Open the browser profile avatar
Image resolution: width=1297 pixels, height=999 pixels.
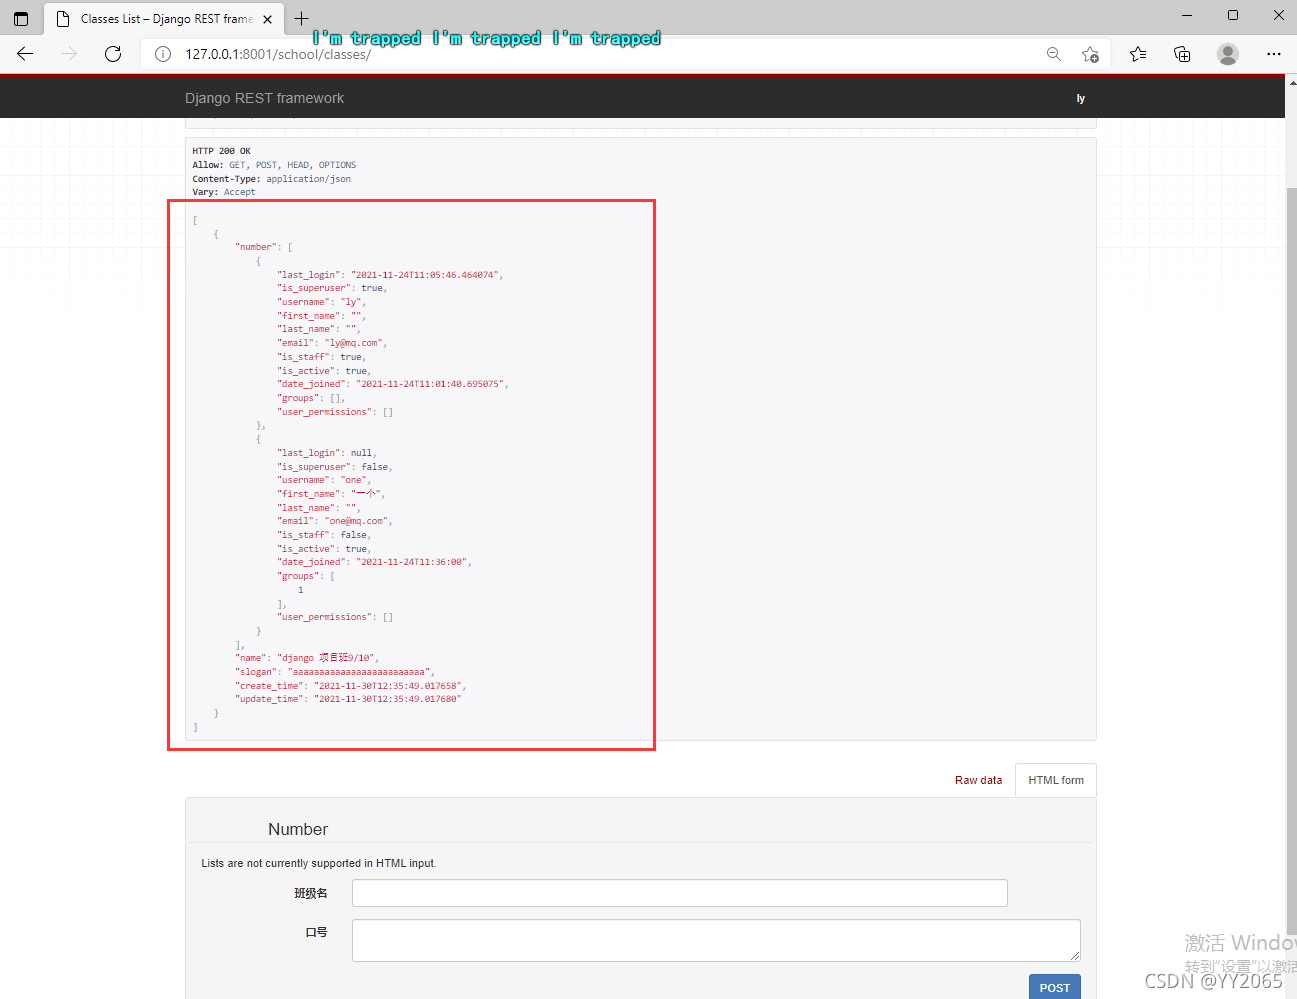[1228, 54]
